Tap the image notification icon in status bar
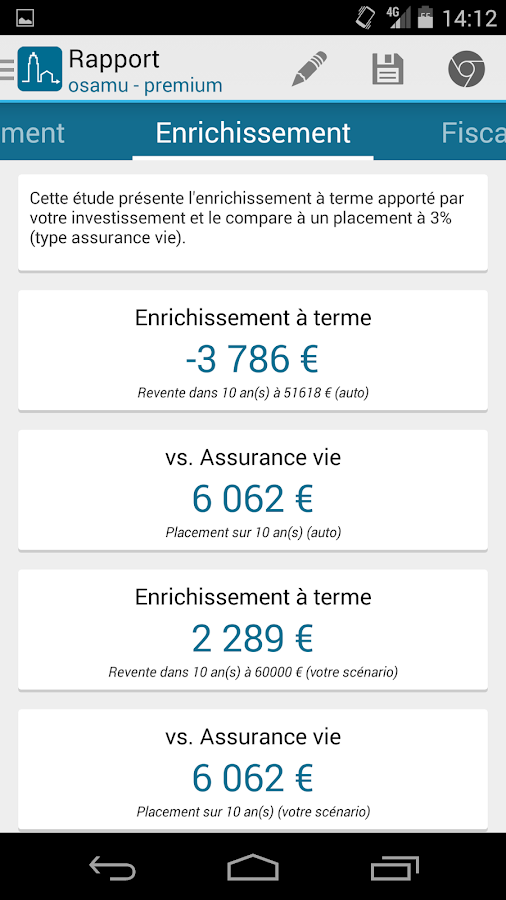506x900 pixels. coord(25,18)
